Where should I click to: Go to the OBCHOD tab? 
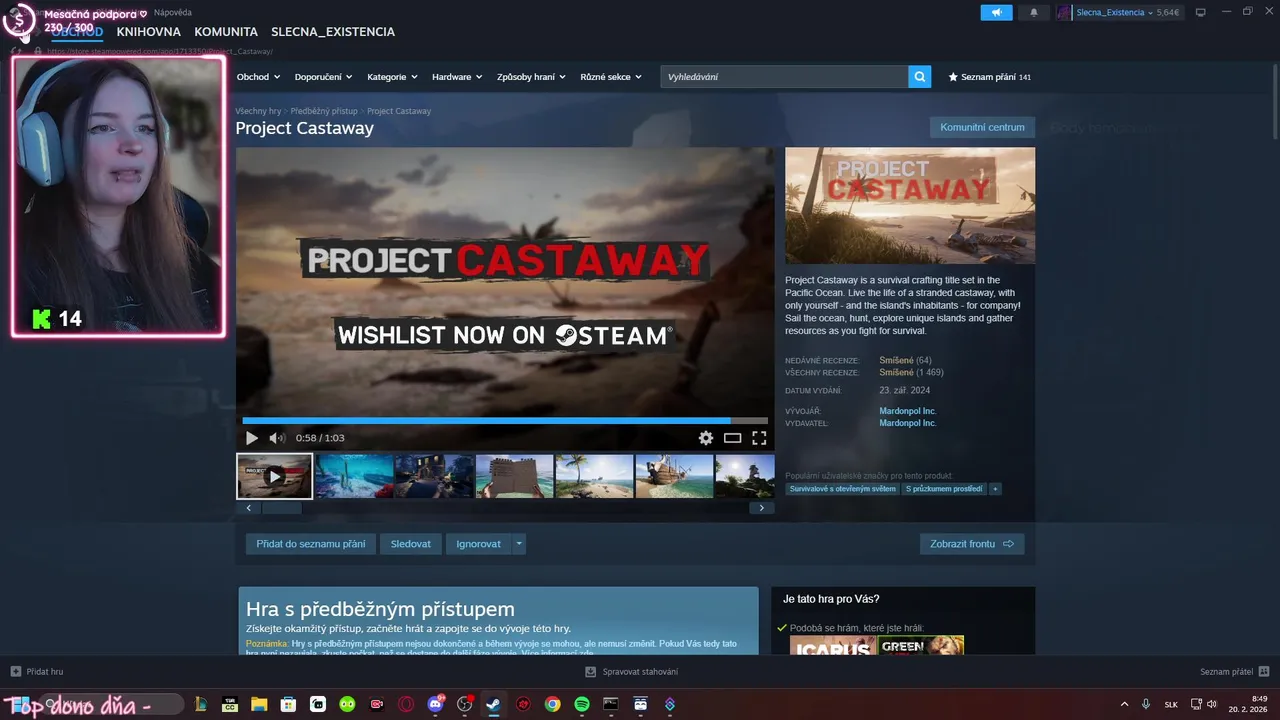77,32
